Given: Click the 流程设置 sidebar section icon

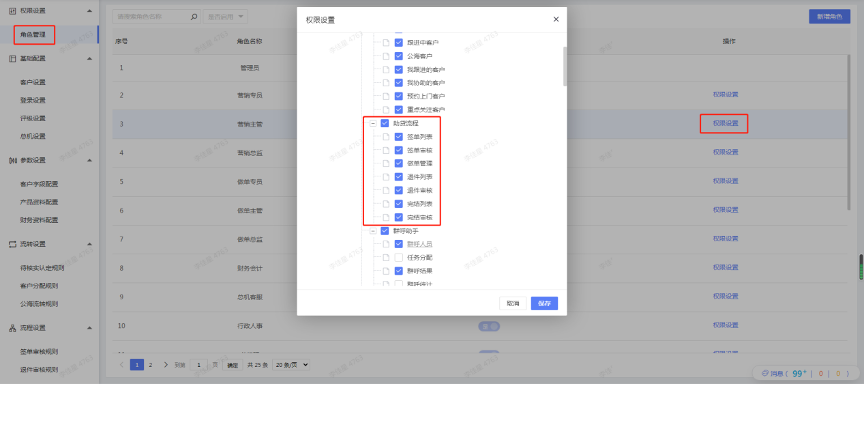Looking at the screenshot, I should coord(13,328).
